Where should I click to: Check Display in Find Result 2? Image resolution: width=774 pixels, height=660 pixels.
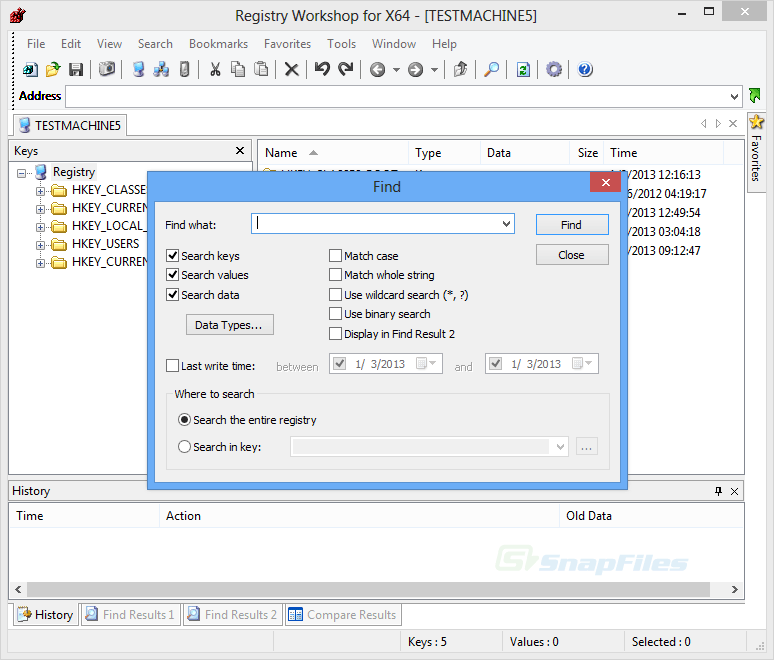coord(335,334)
